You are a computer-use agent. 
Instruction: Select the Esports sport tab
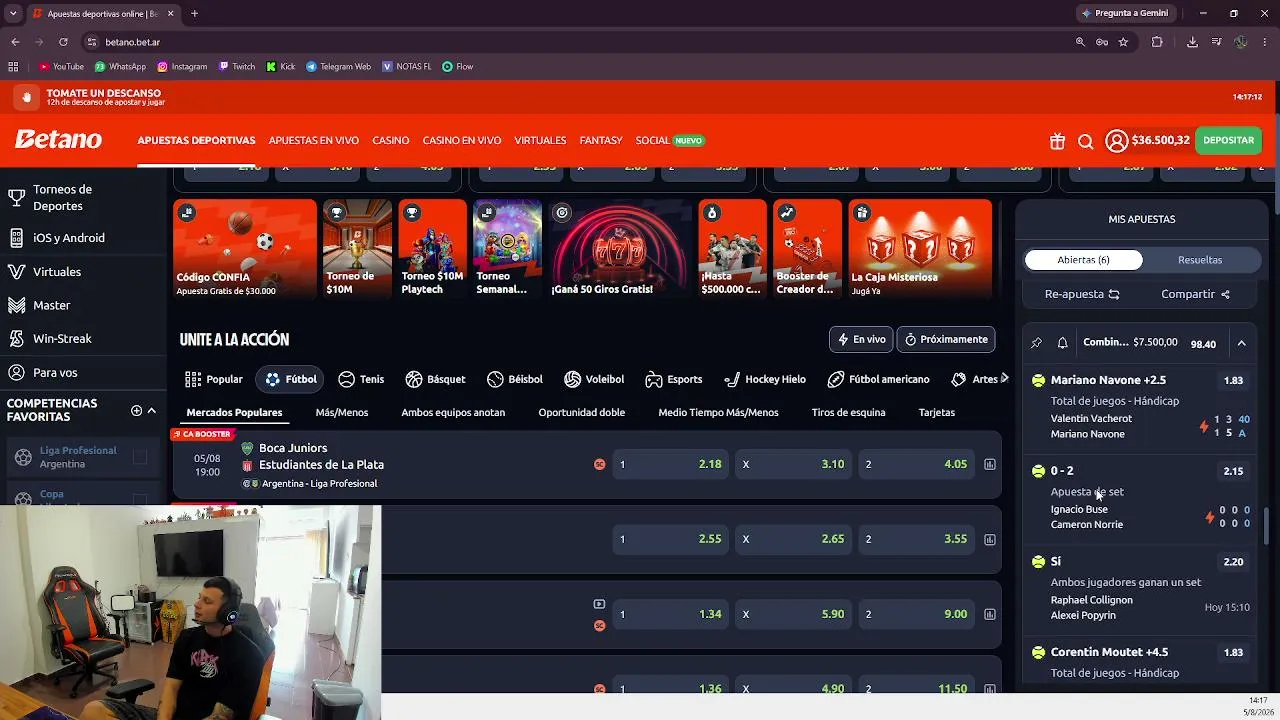673,380
